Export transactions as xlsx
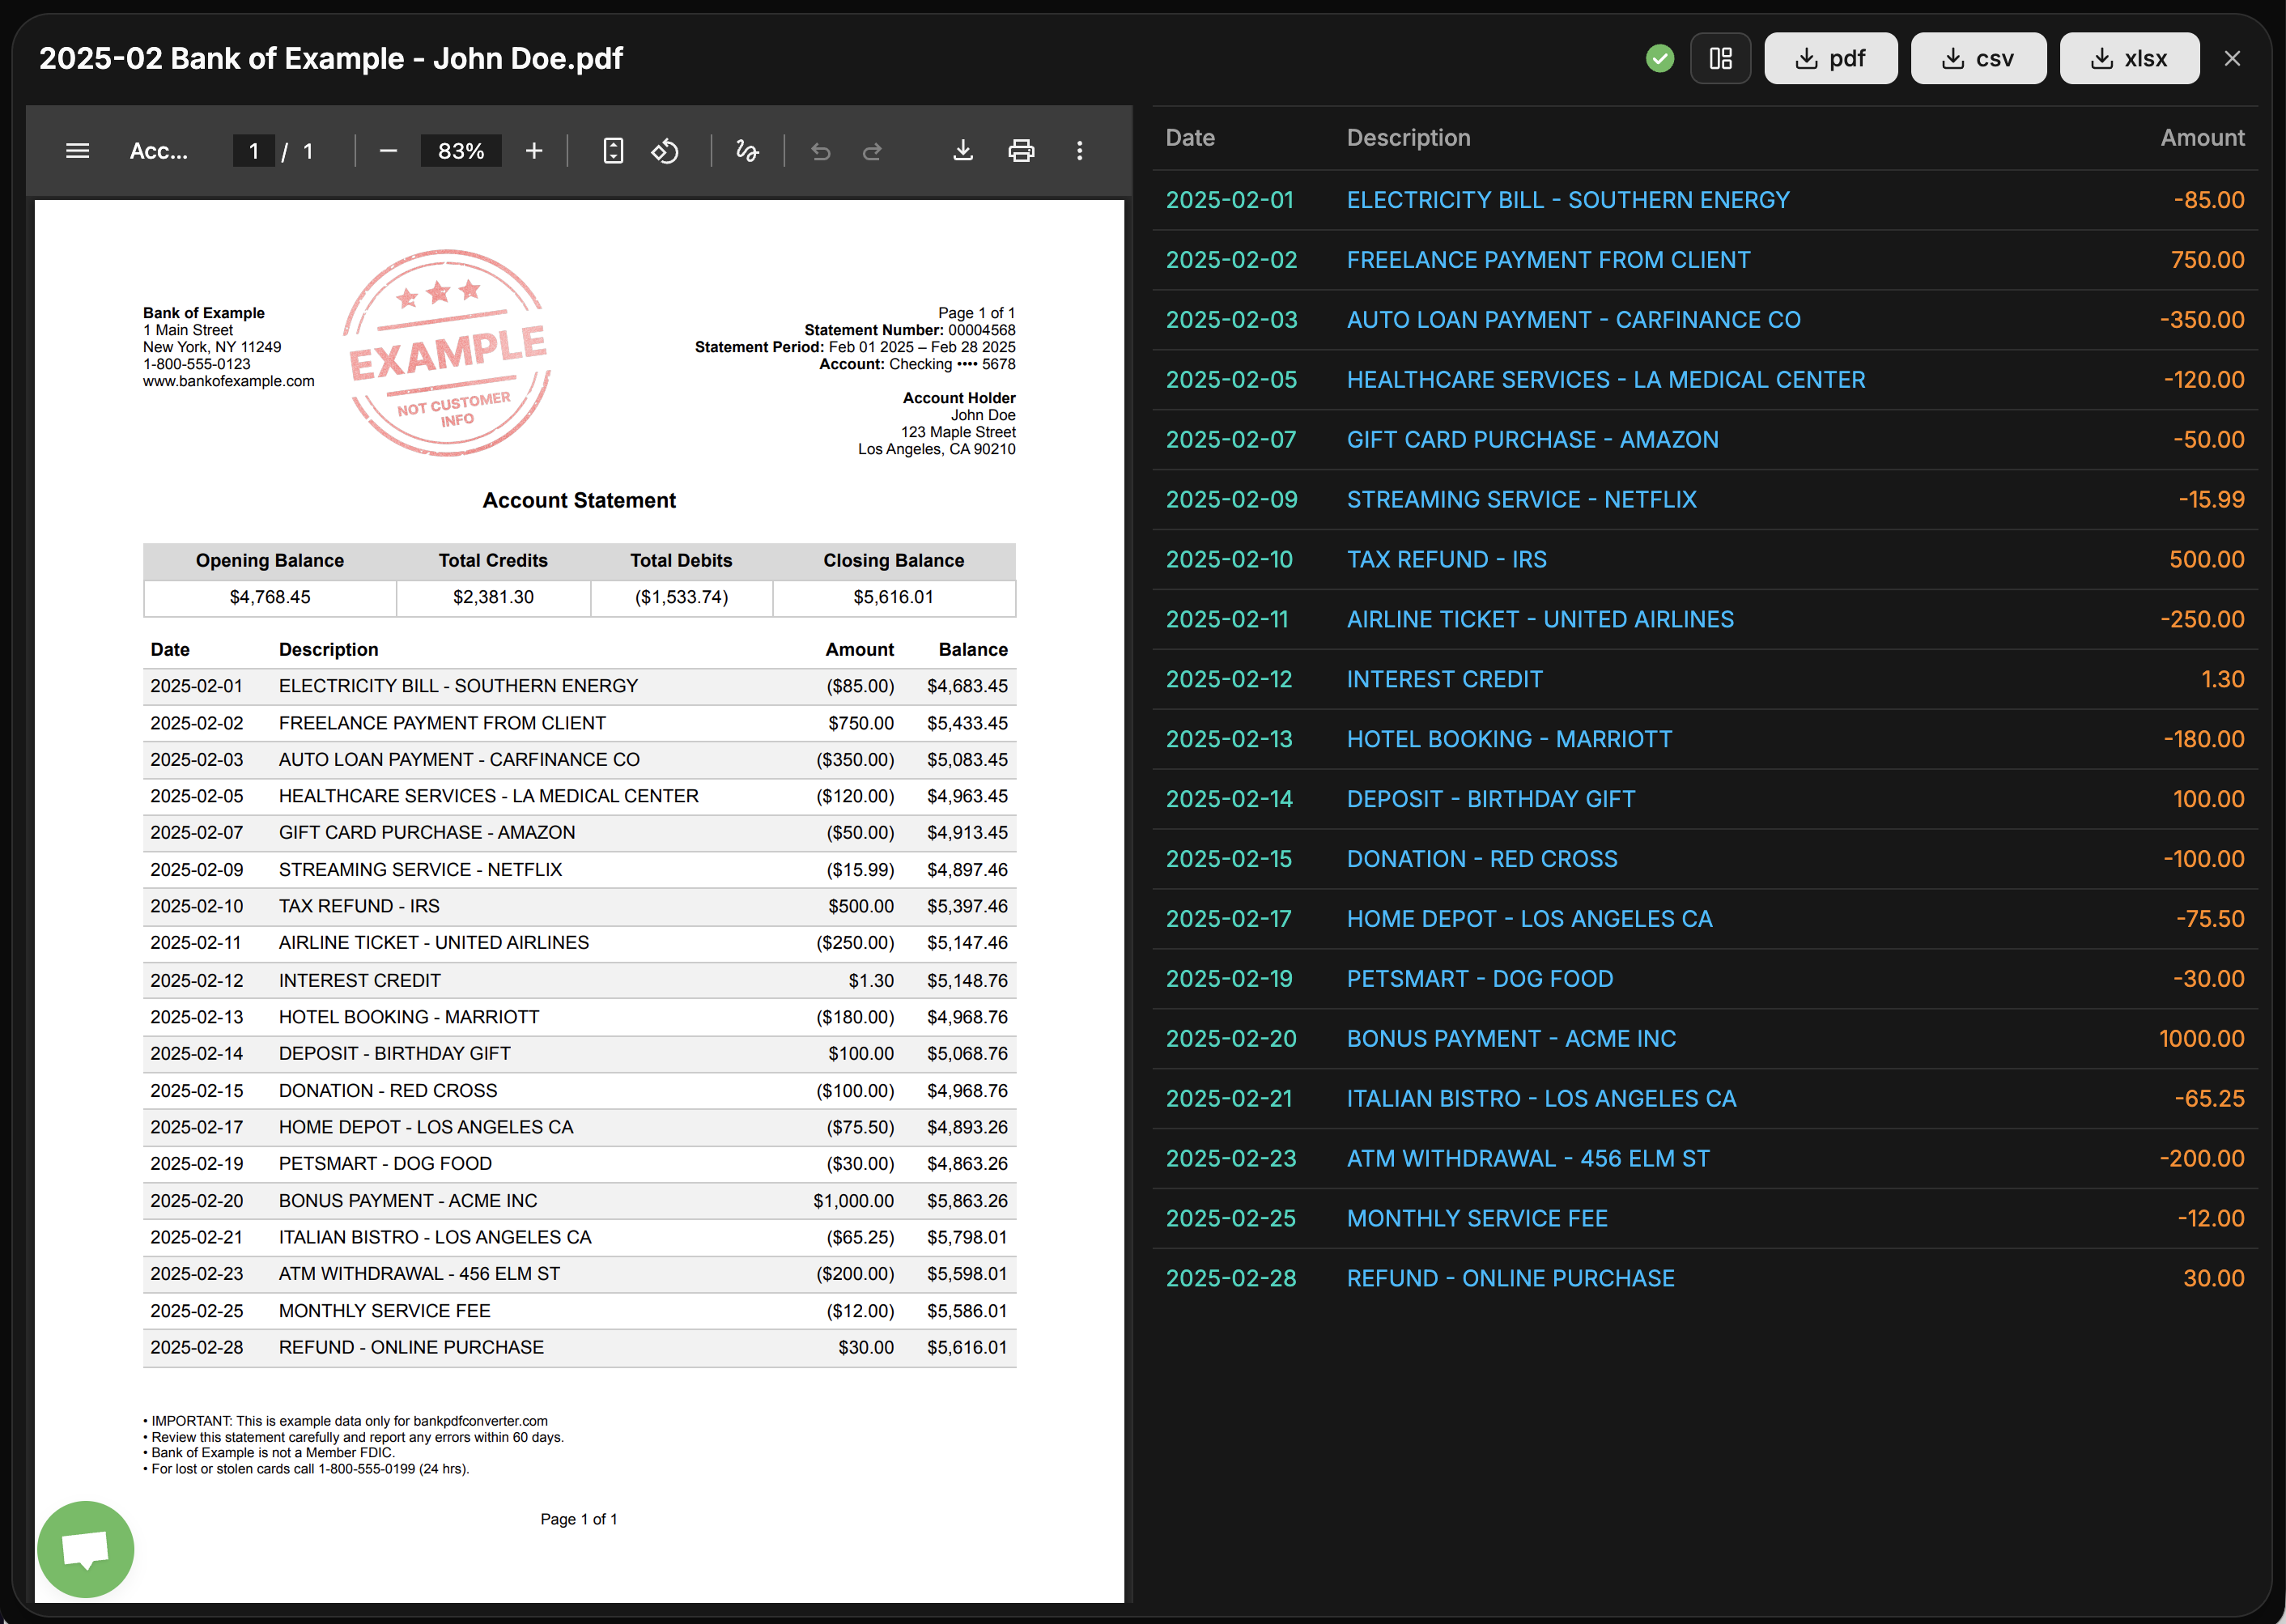2286x1624 pixels. coord(2128,59)
